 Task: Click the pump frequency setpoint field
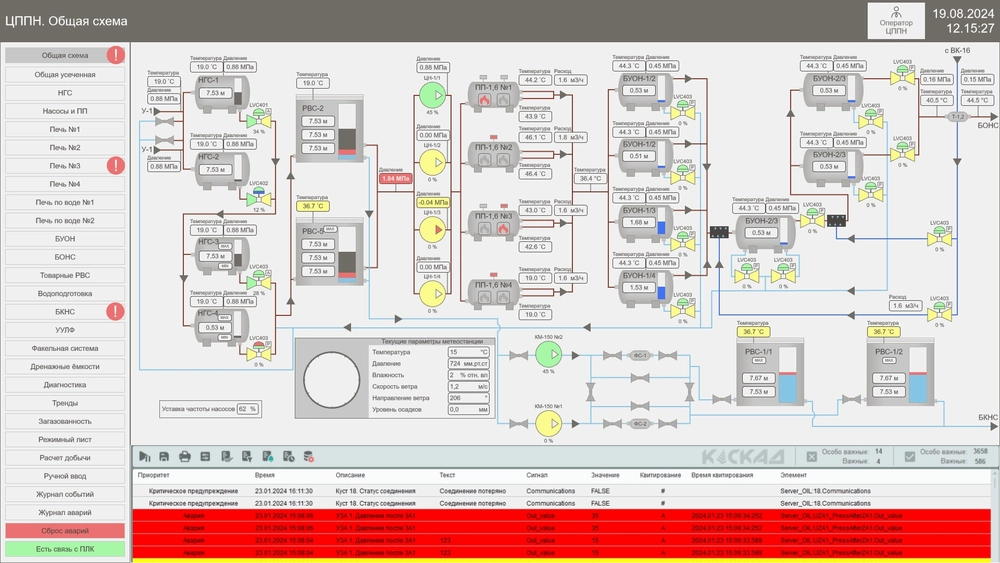click(246, 409)
